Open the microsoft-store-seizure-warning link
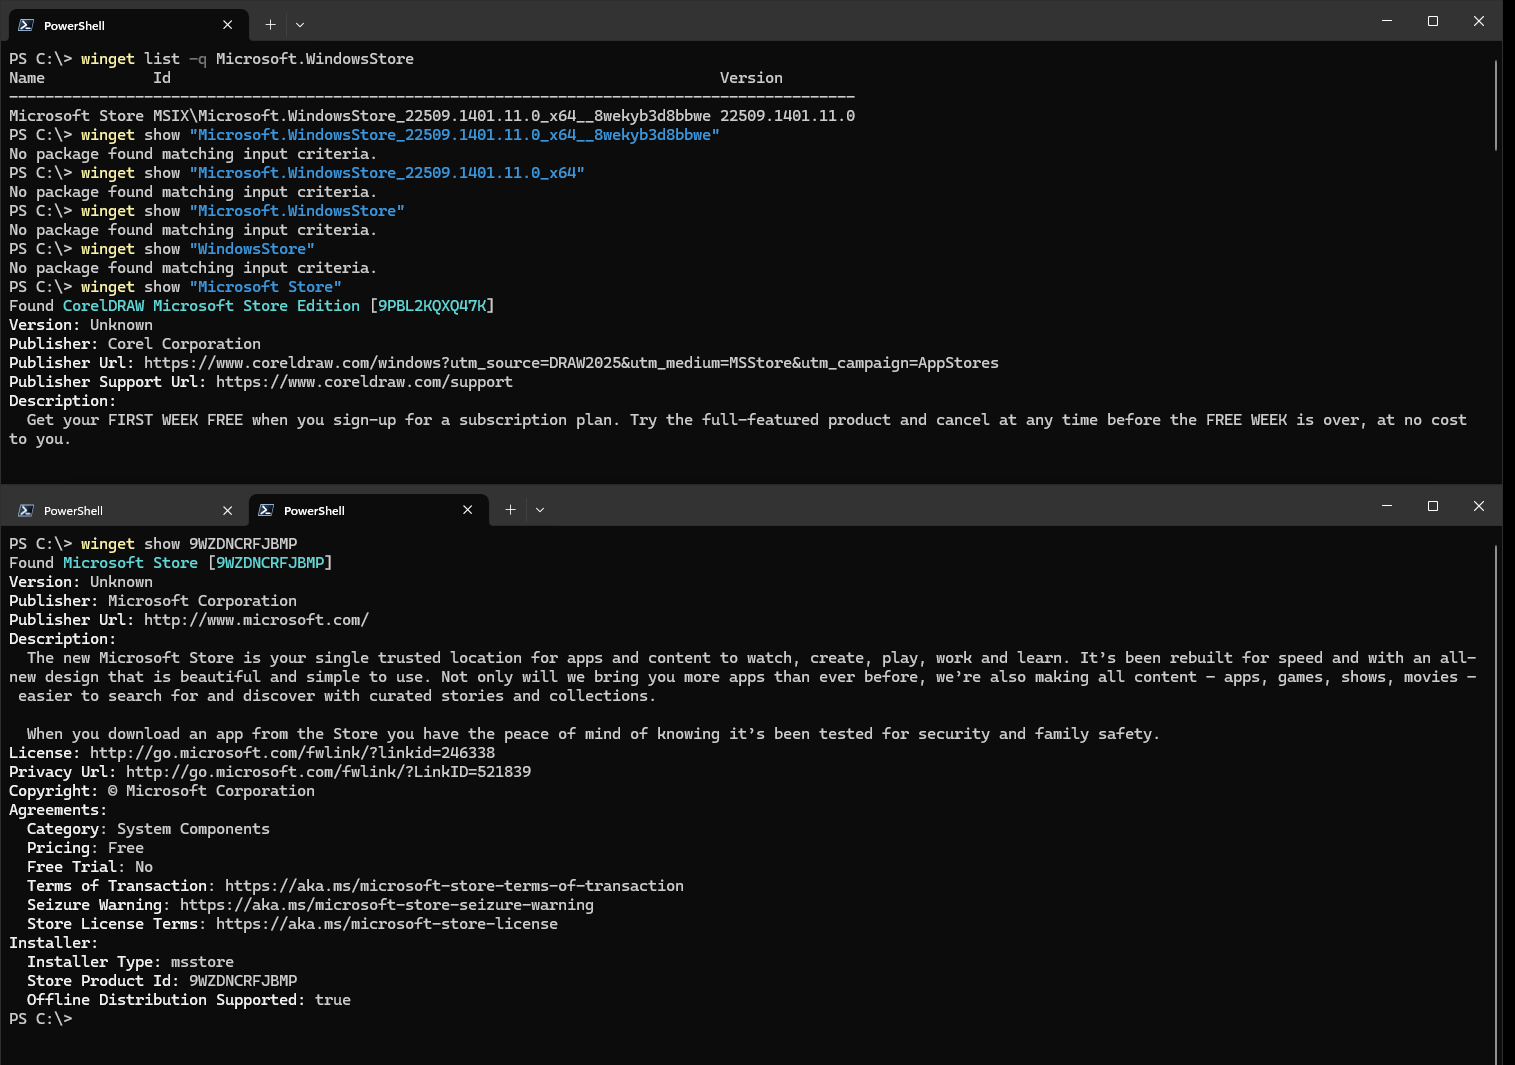The height and width of the screenshot is (1065, 1515). coord(387,905)
